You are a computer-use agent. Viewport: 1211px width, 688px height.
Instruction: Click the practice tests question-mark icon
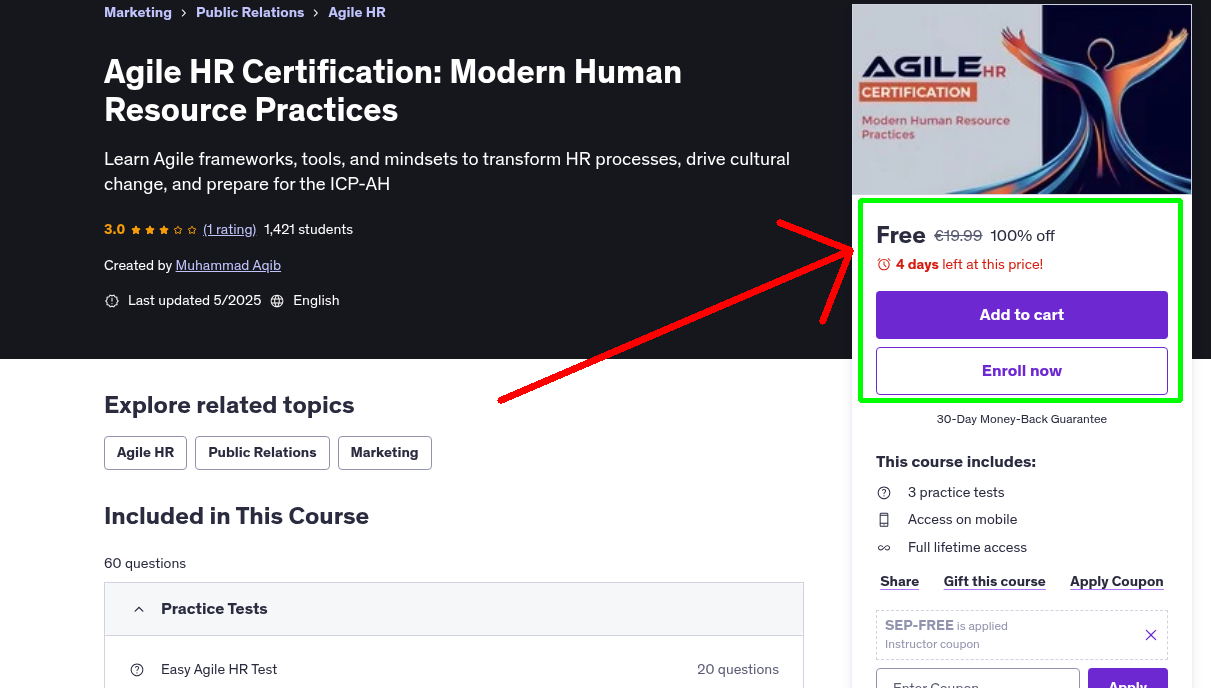pyautogui.click(x=884, y=492)
